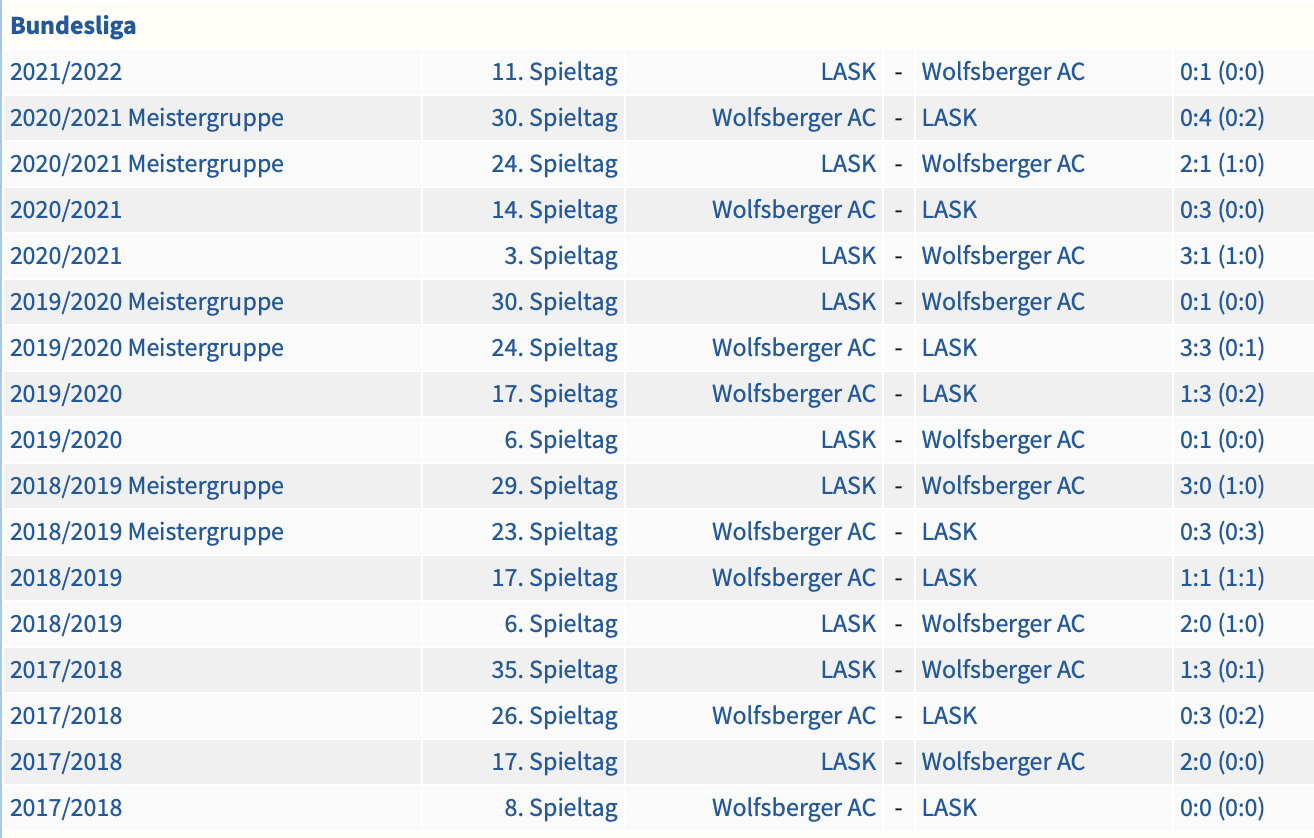Open the 0:3 (0:3) match result
Viewport: 1314px width, 838px height.
click(x=1222, y=532)
